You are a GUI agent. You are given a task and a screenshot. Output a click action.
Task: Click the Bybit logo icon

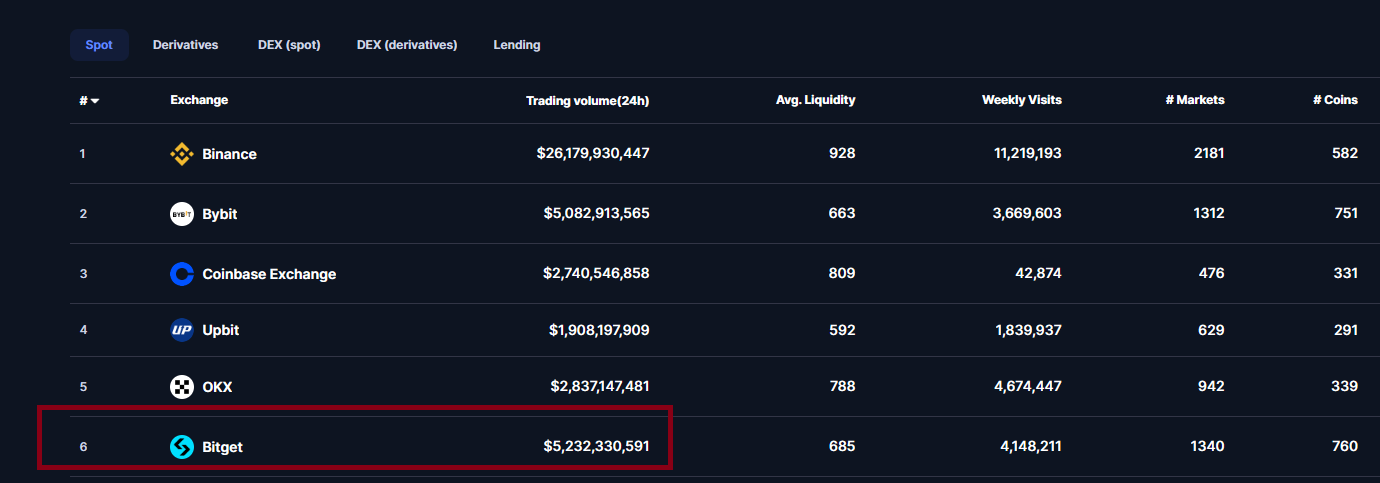coord(182,214)
